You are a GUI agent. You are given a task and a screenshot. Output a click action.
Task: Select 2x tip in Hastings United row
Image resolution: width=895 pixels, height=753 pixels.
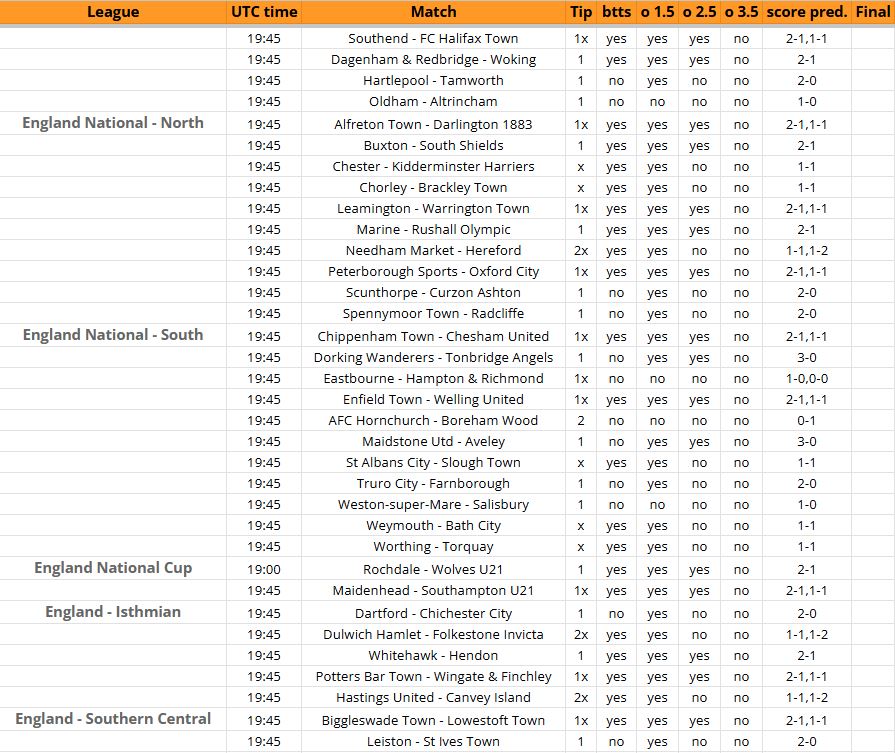tap(581, 698)
